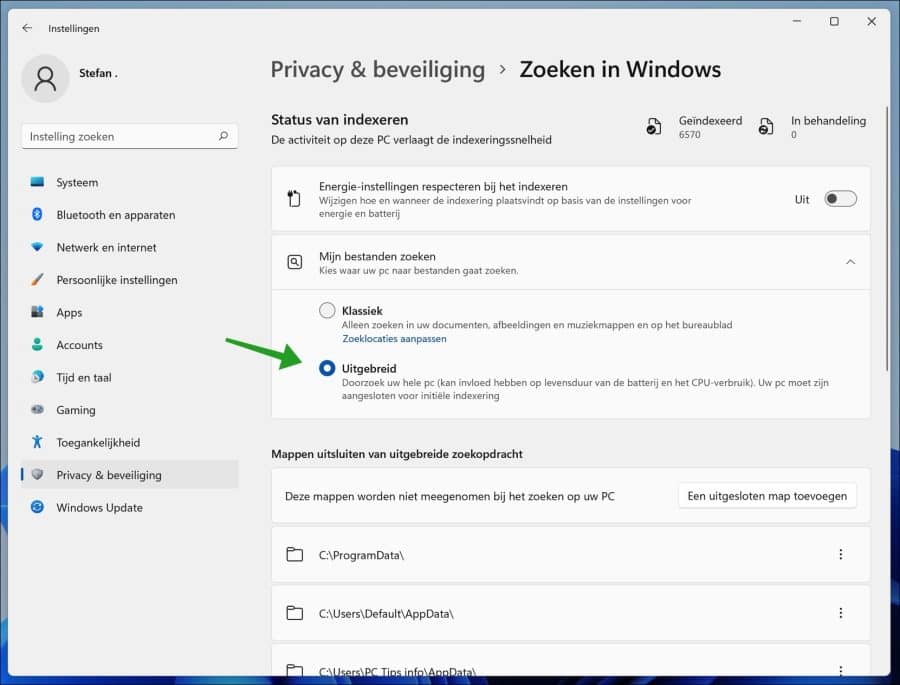Click the folder icon for C:\ProgramData\
The image size is (900, 685).
[x=294, y=554]
